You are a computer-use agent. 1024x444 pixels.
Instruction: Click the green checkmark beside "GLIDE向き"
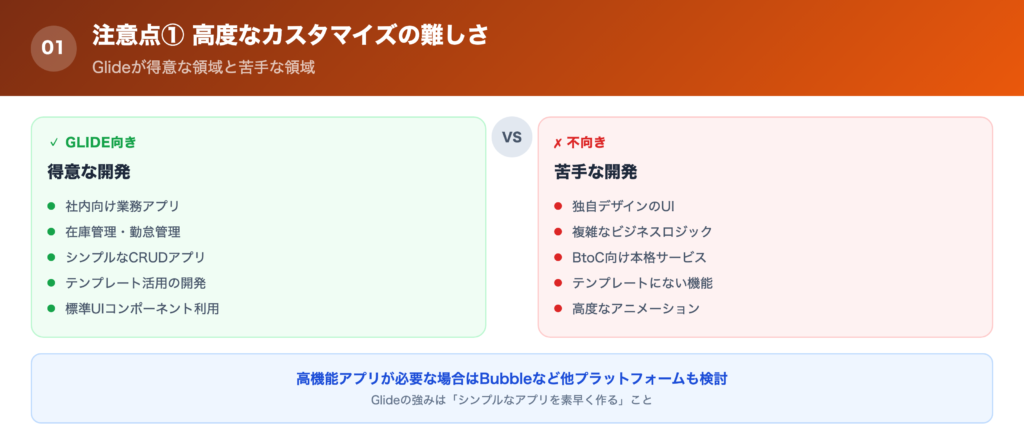point(53,142)
